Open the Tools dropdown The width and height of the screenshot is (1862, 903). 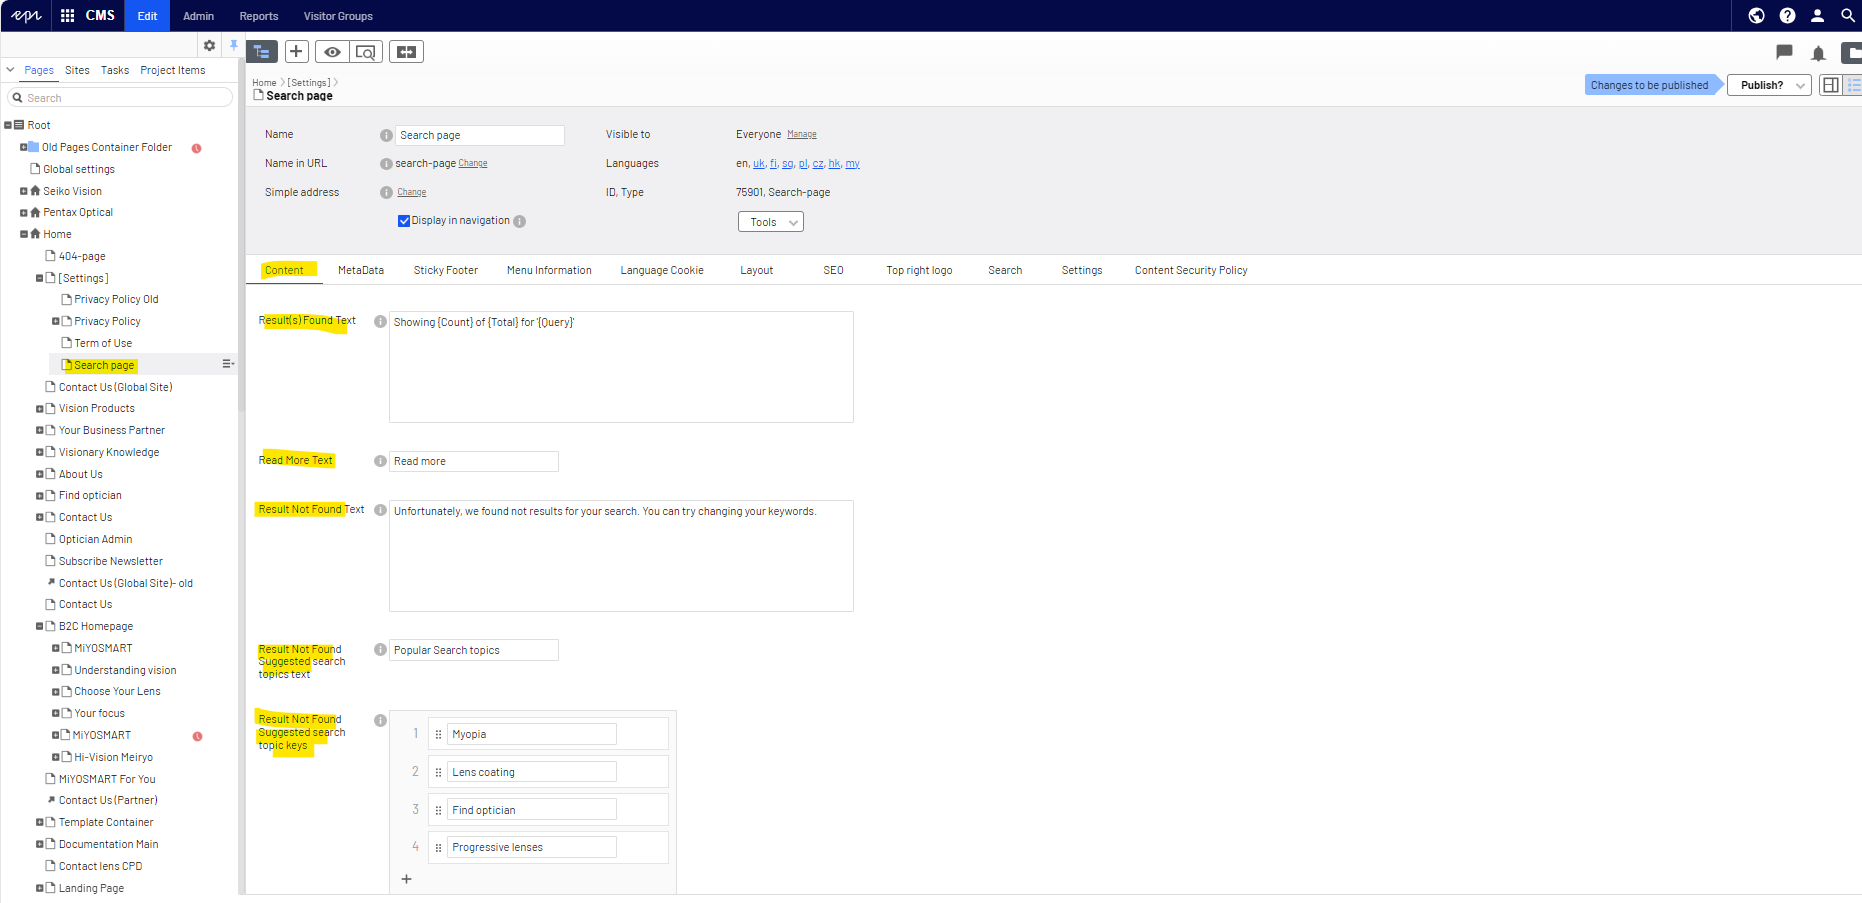tap(771, 222)
